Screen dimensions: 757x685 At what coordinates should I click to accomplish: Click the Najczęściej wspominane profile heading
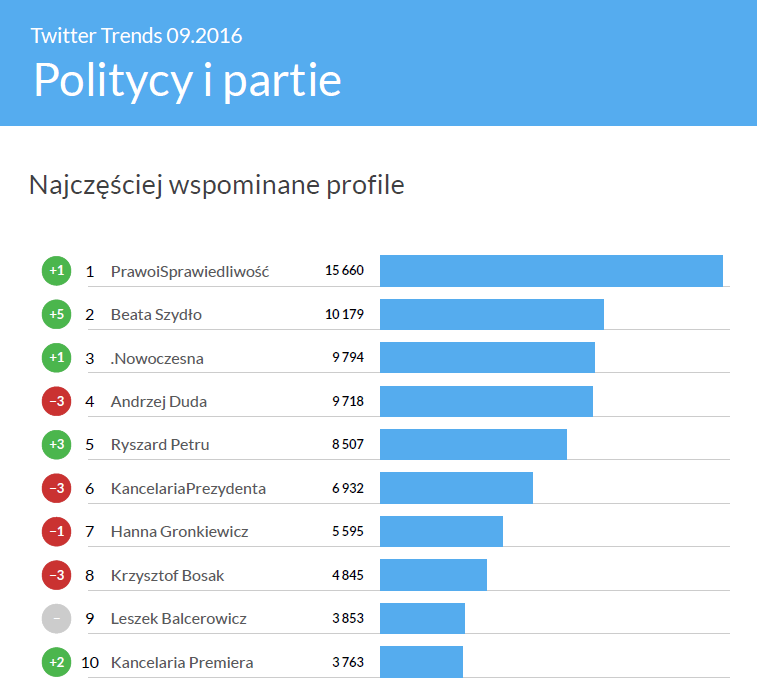[217, 186]
